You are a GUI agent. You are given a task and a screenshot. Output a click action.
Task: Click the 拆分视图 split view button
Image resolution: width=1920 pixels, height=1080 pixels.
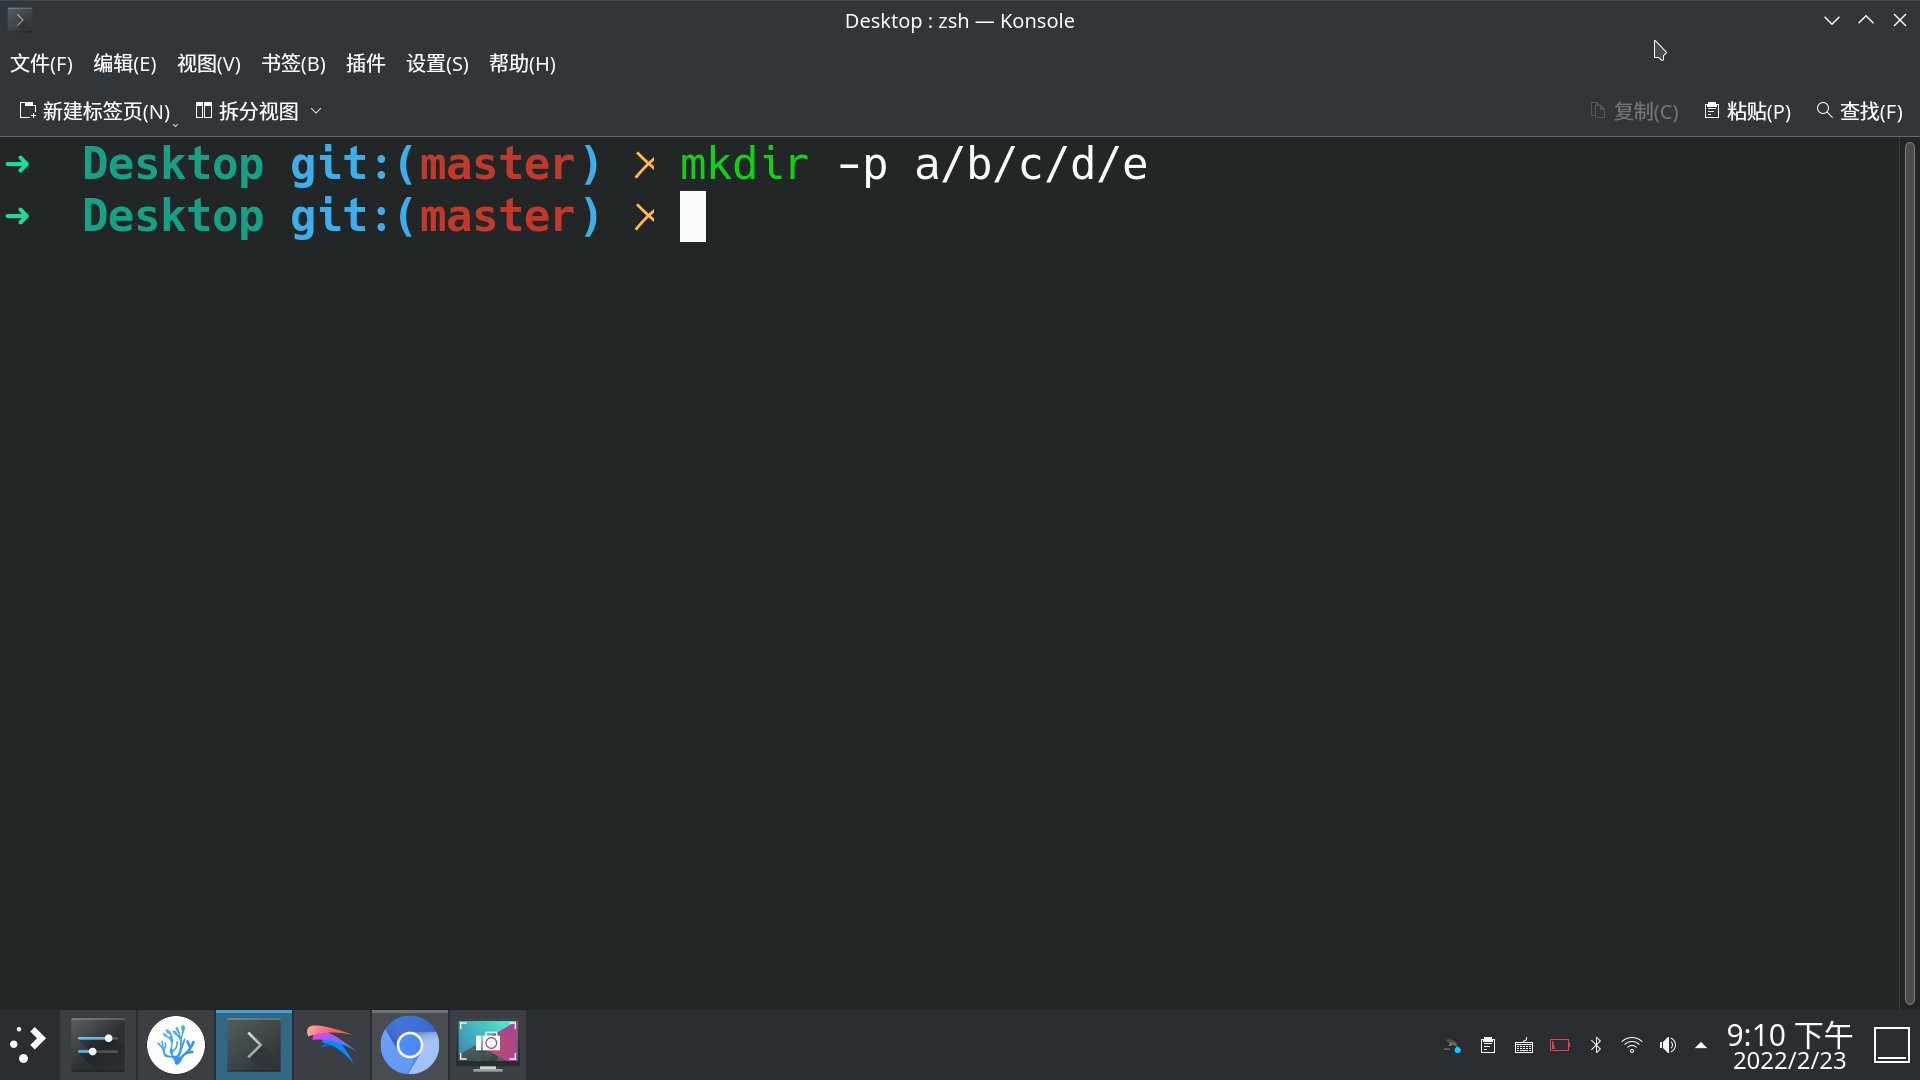point(247,111)
